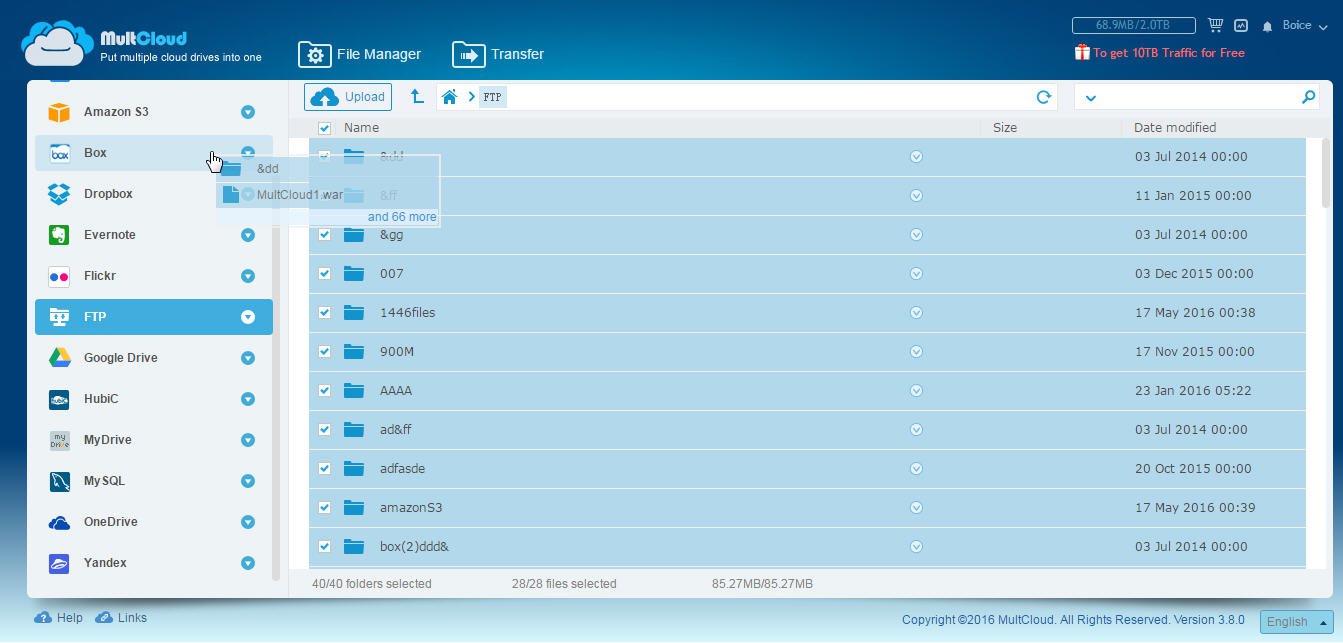
Task: Click the Upload button
Action: pyautogui.click(x=348, y=97)
